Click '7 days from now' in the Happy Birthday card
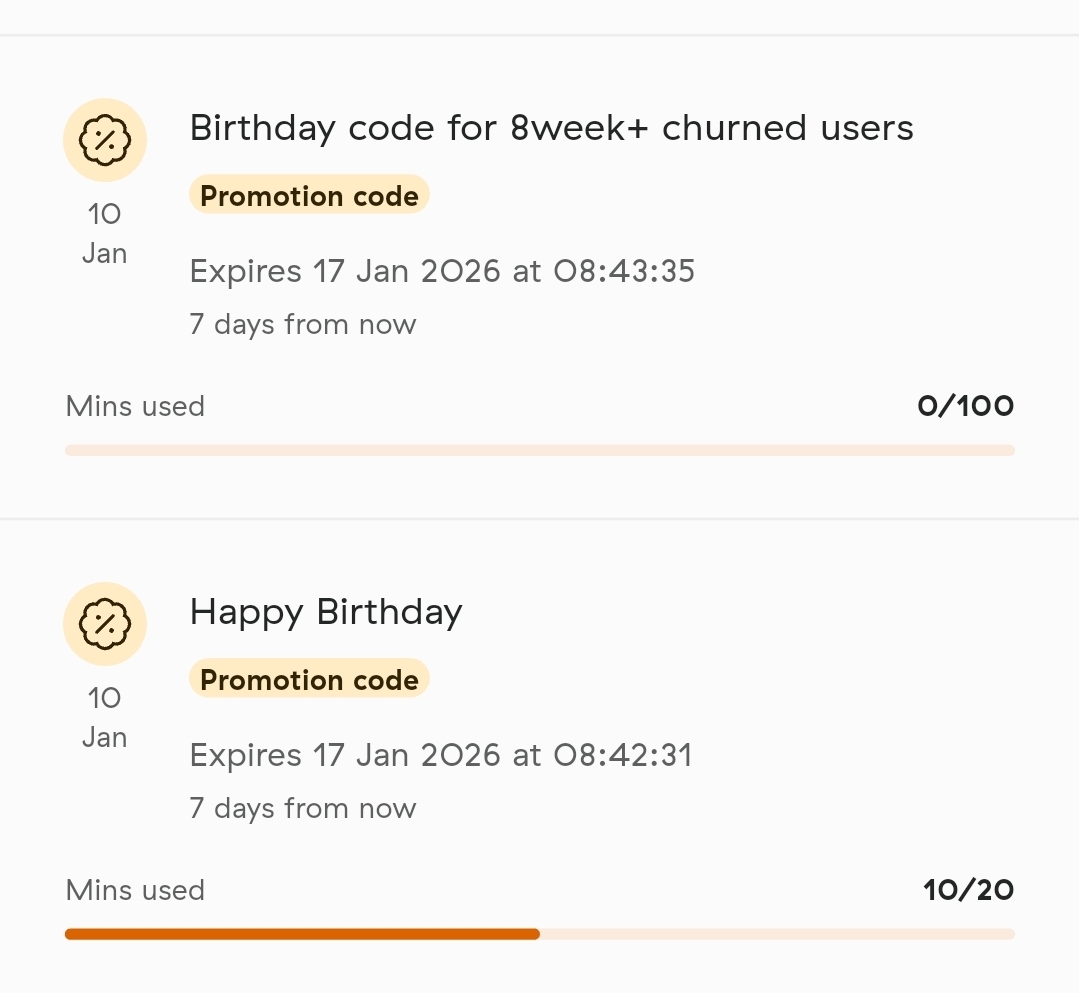Screen dimensions: 1079x993 coord(303,808)
